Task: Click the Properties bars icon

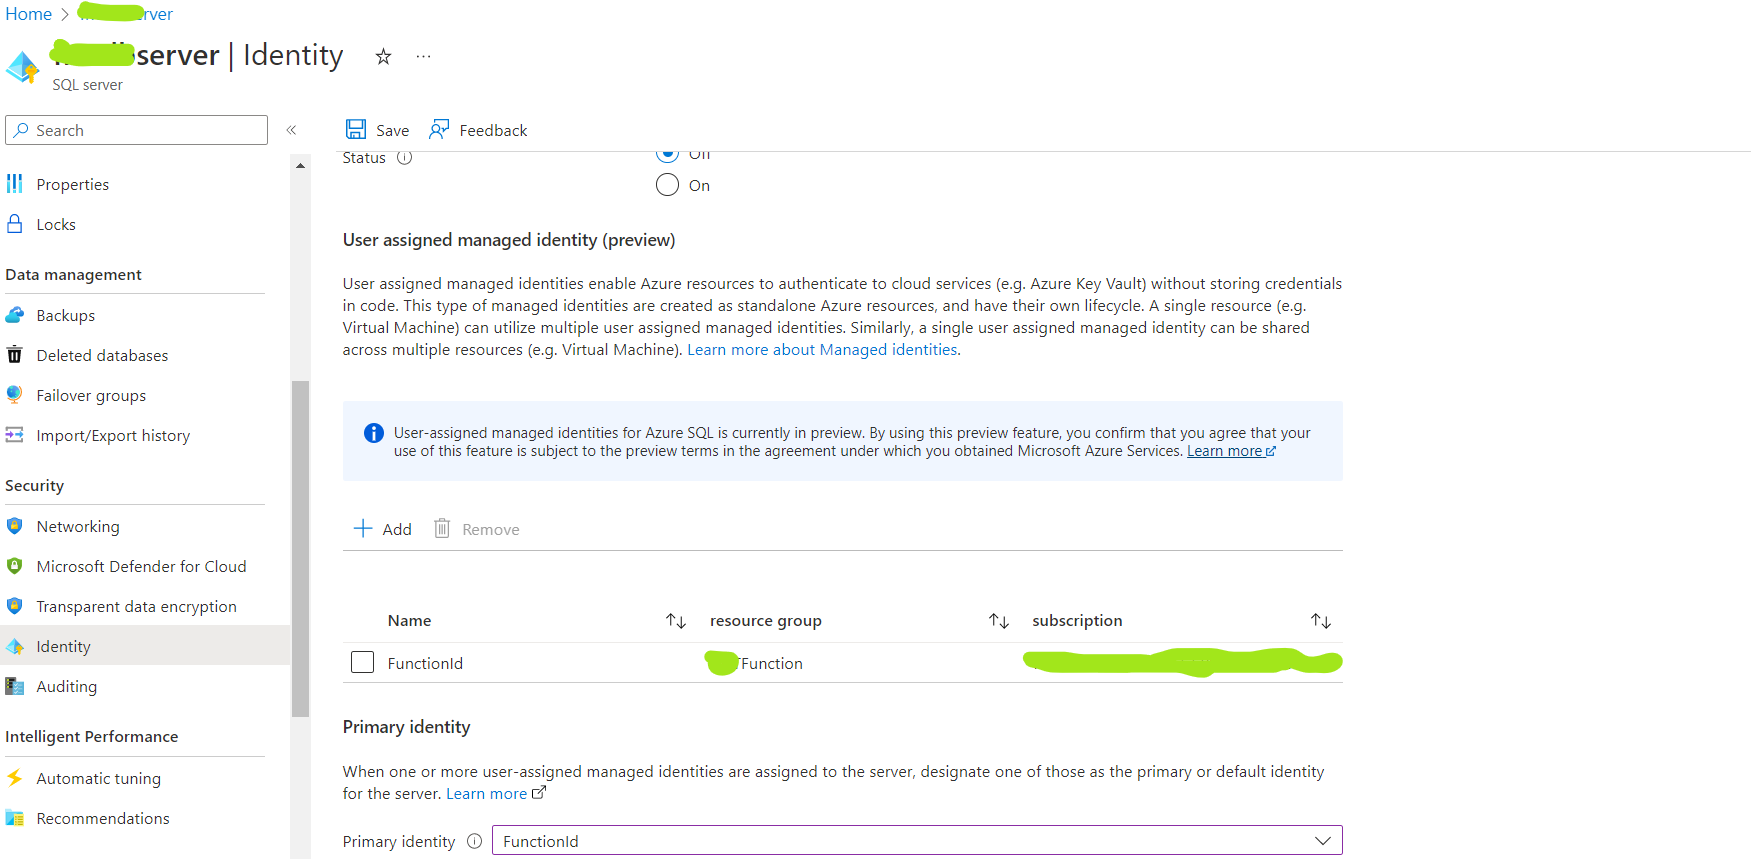Action: [x=14, y=184]
